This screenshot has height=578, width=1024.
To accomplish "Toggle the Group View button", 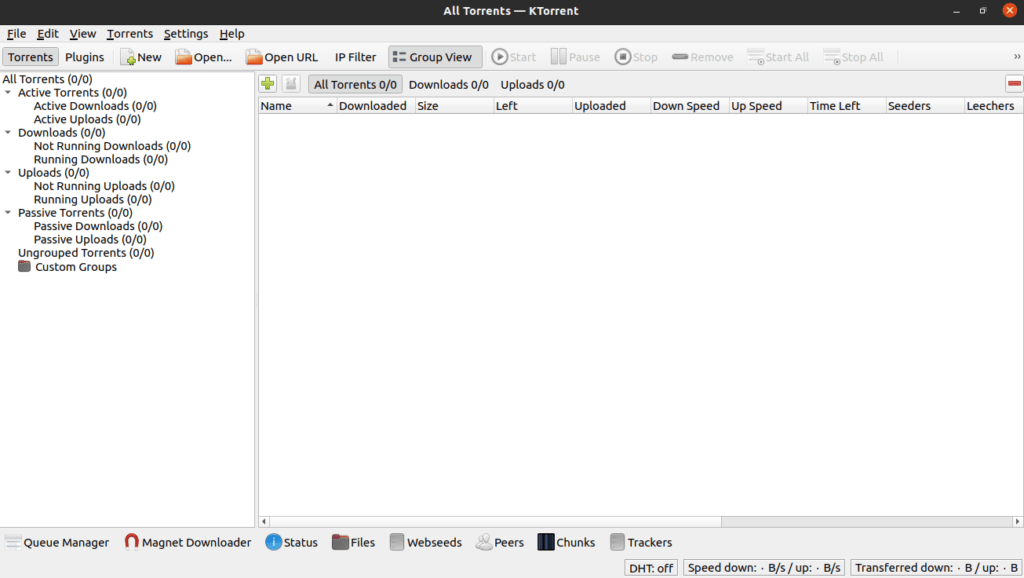I will coord(435,57).
